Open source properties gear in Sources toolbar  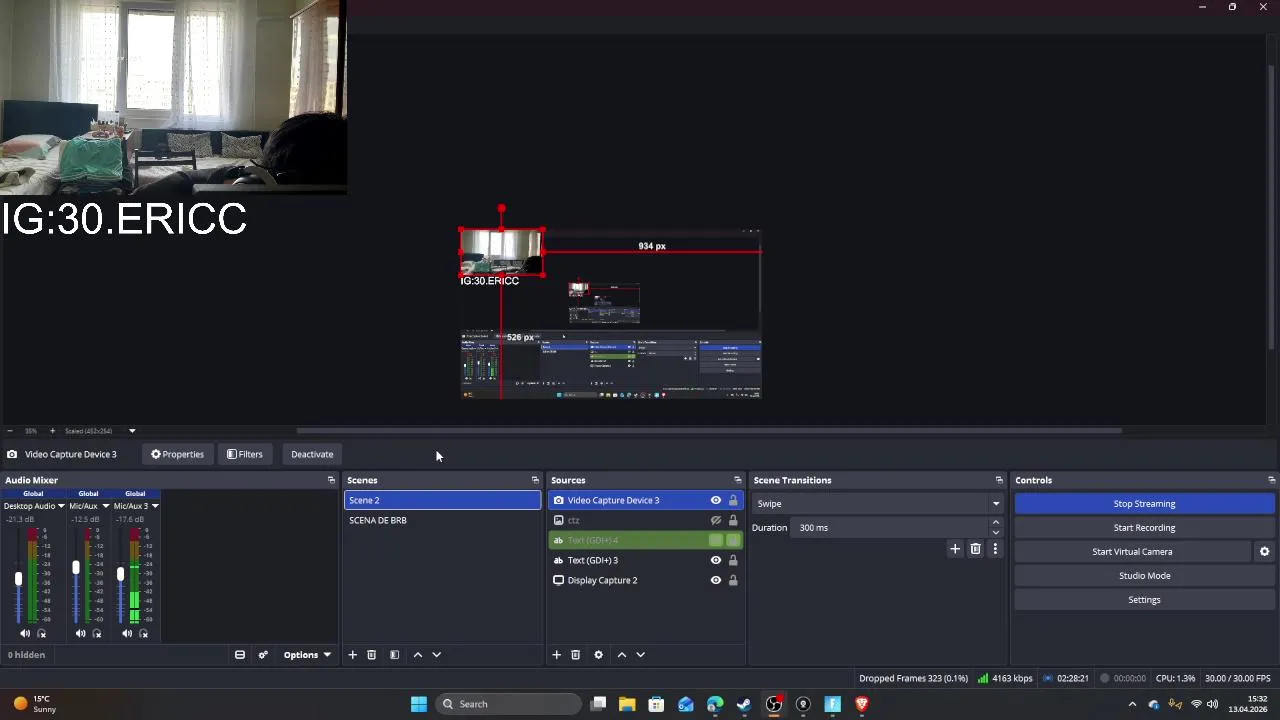pyautogui.click(x=598, y=655)
